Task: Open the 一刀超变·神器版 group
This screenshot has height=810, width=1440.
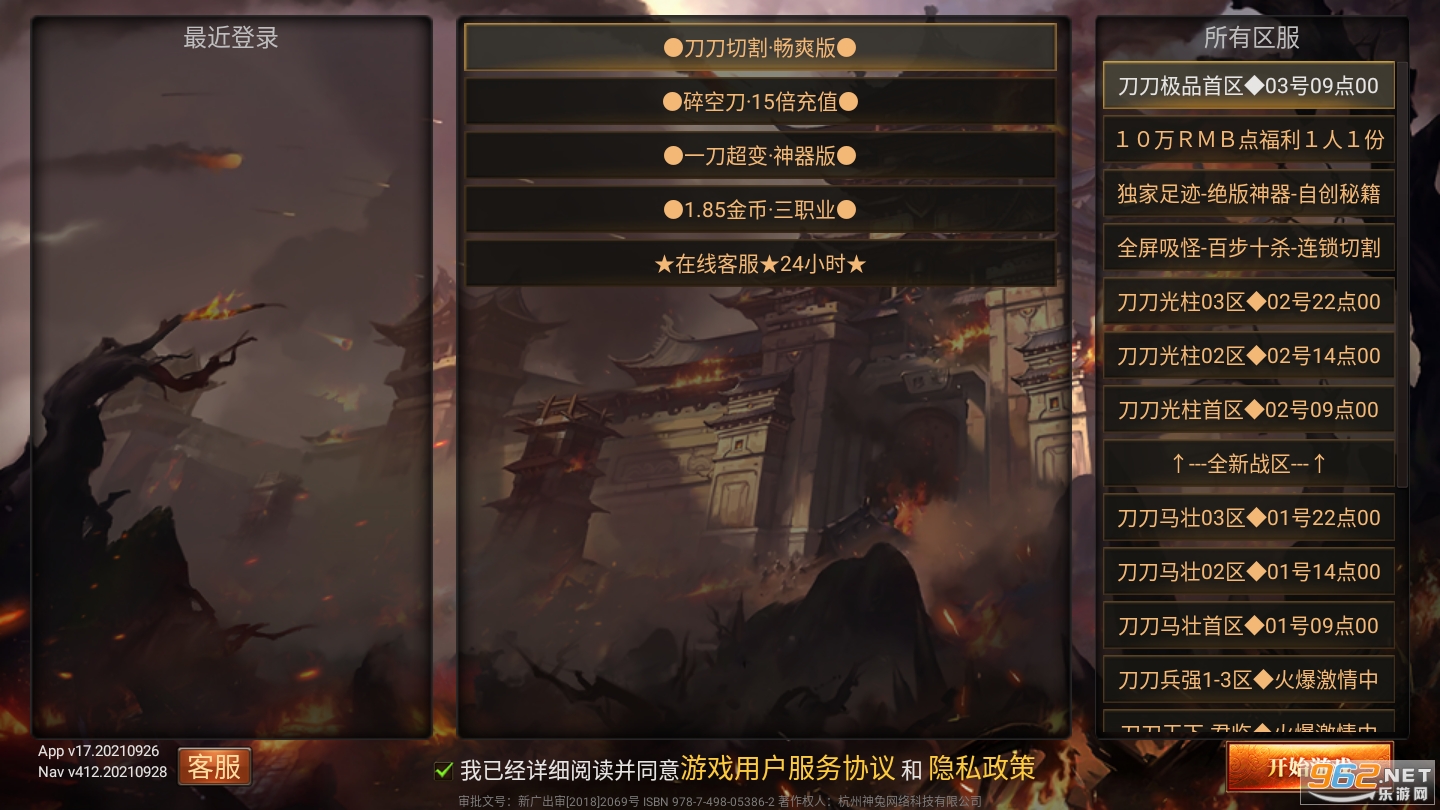Action: [x=760, y=155]
